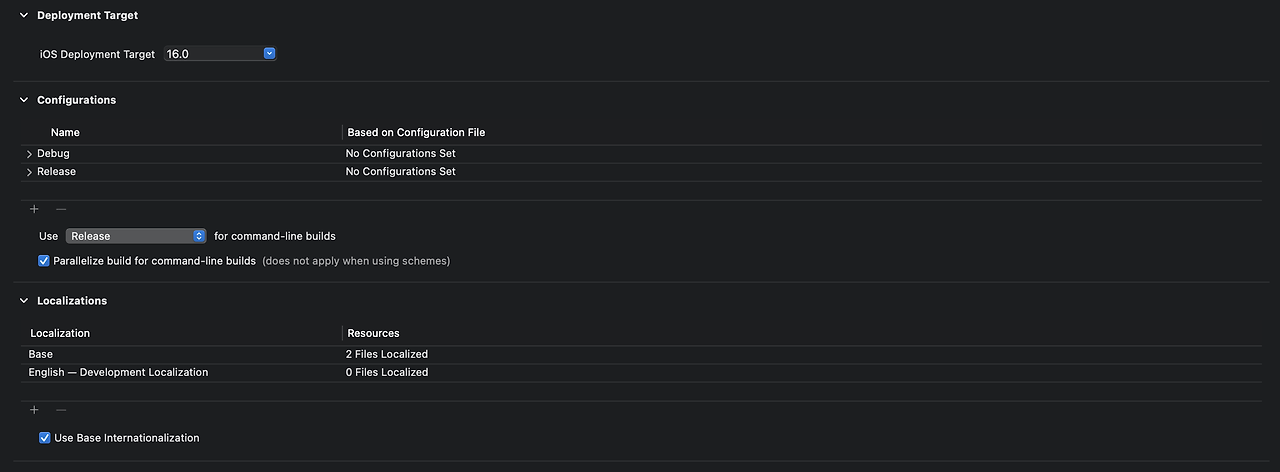Screen dimensions: 1280x472
Task: Click Debug's No Configurations Set value
Action: pyautogui.click(x=400, y=154)
